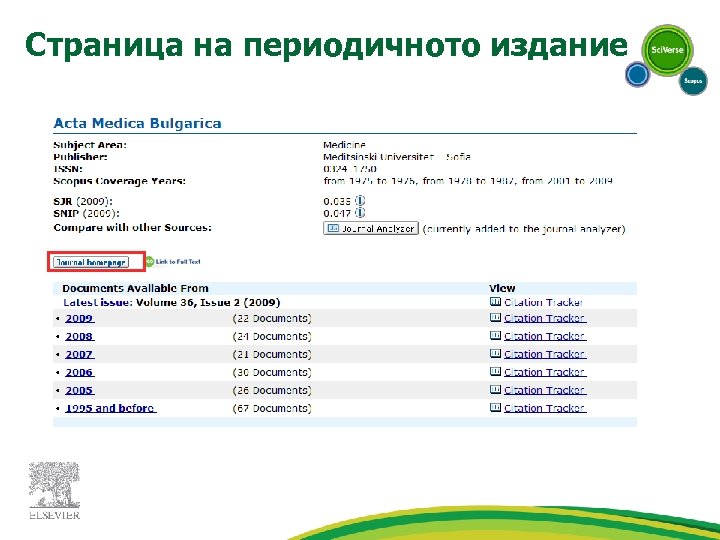Open the Journal Analyzer button

[371, 228]
